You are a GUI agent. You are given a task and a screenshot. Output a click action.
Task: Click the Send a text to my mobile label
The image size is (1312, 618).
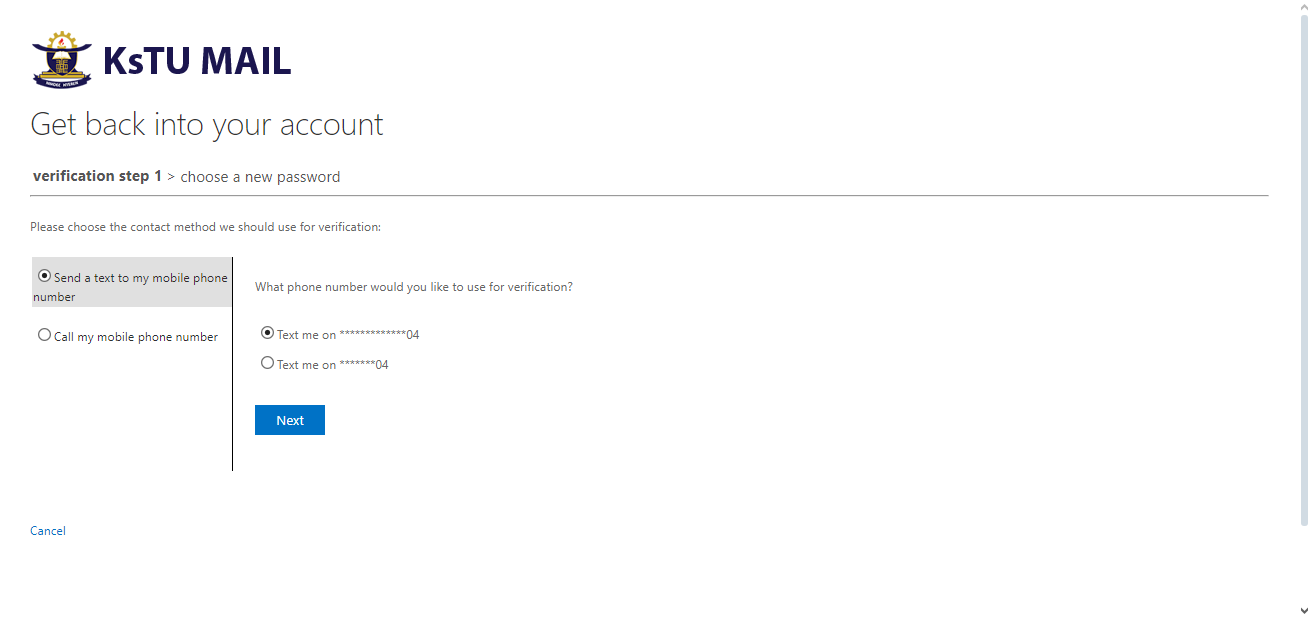click(x=140, y=278)
